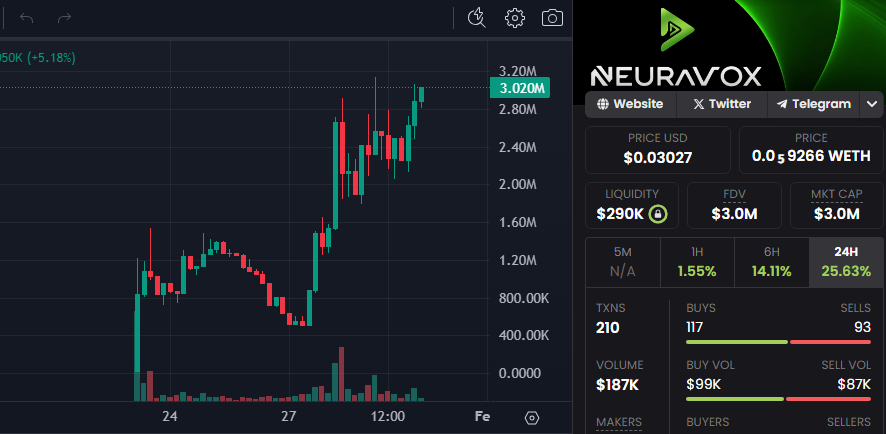The image size is (886, 434).
Task: Click the NeuraVox logo banner
Action: [x=729, y=44]
